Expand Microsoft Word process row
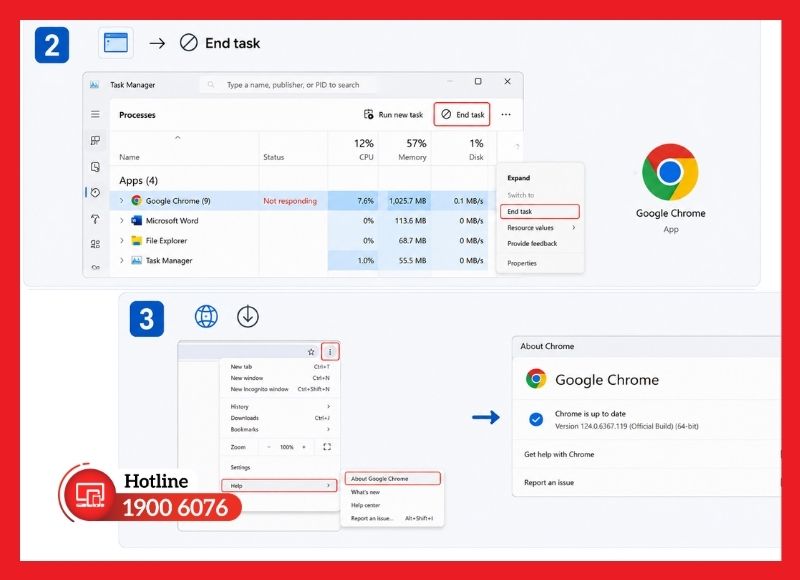800x580 pixels. 121,220
